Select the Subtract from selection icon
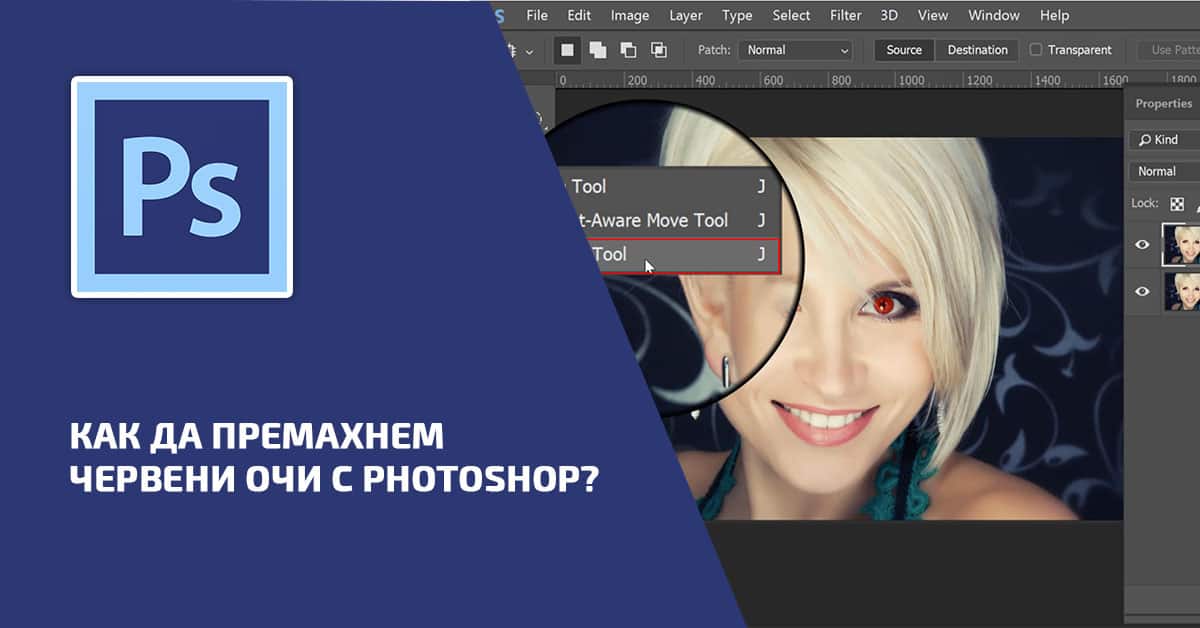This screenshot has height=628, width=1200. 628,50
